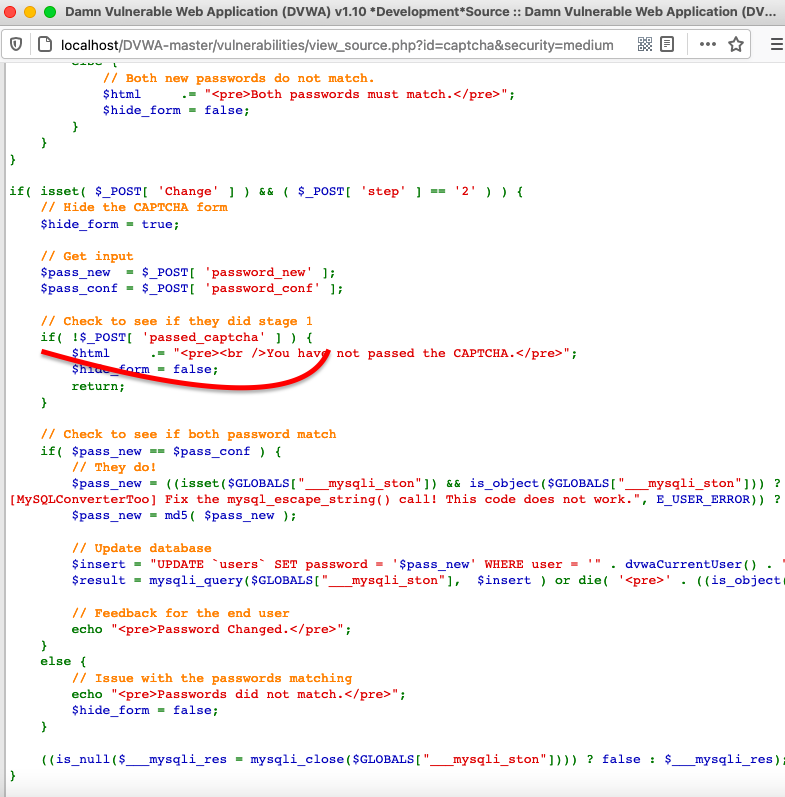785x797 pixels.
Task: Click the comment "// Hide the CAPTCHA form"
Action: point(134,207)
